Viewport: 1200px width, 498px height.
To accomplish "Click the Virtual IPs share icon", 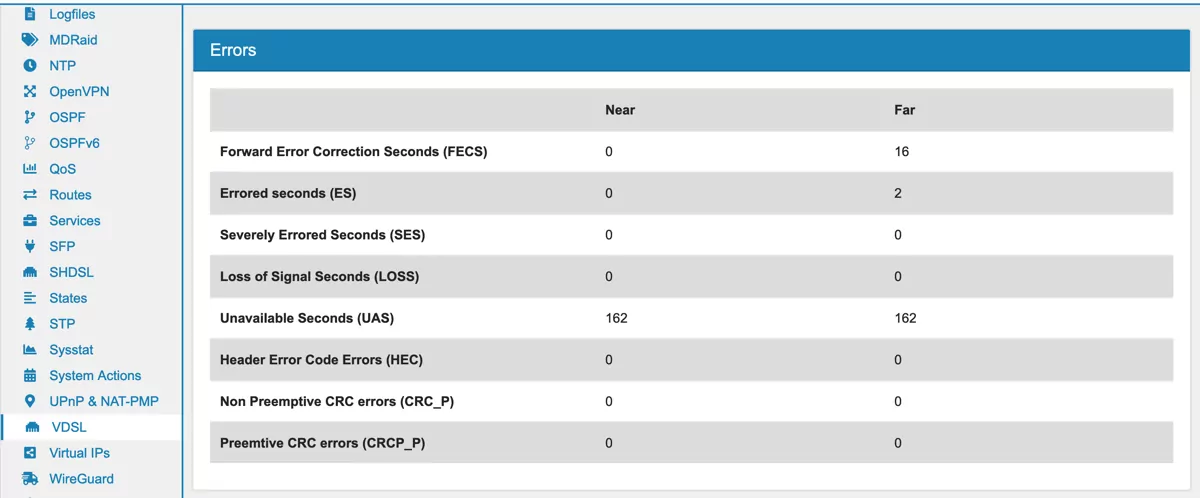I will tap(30, 453).
